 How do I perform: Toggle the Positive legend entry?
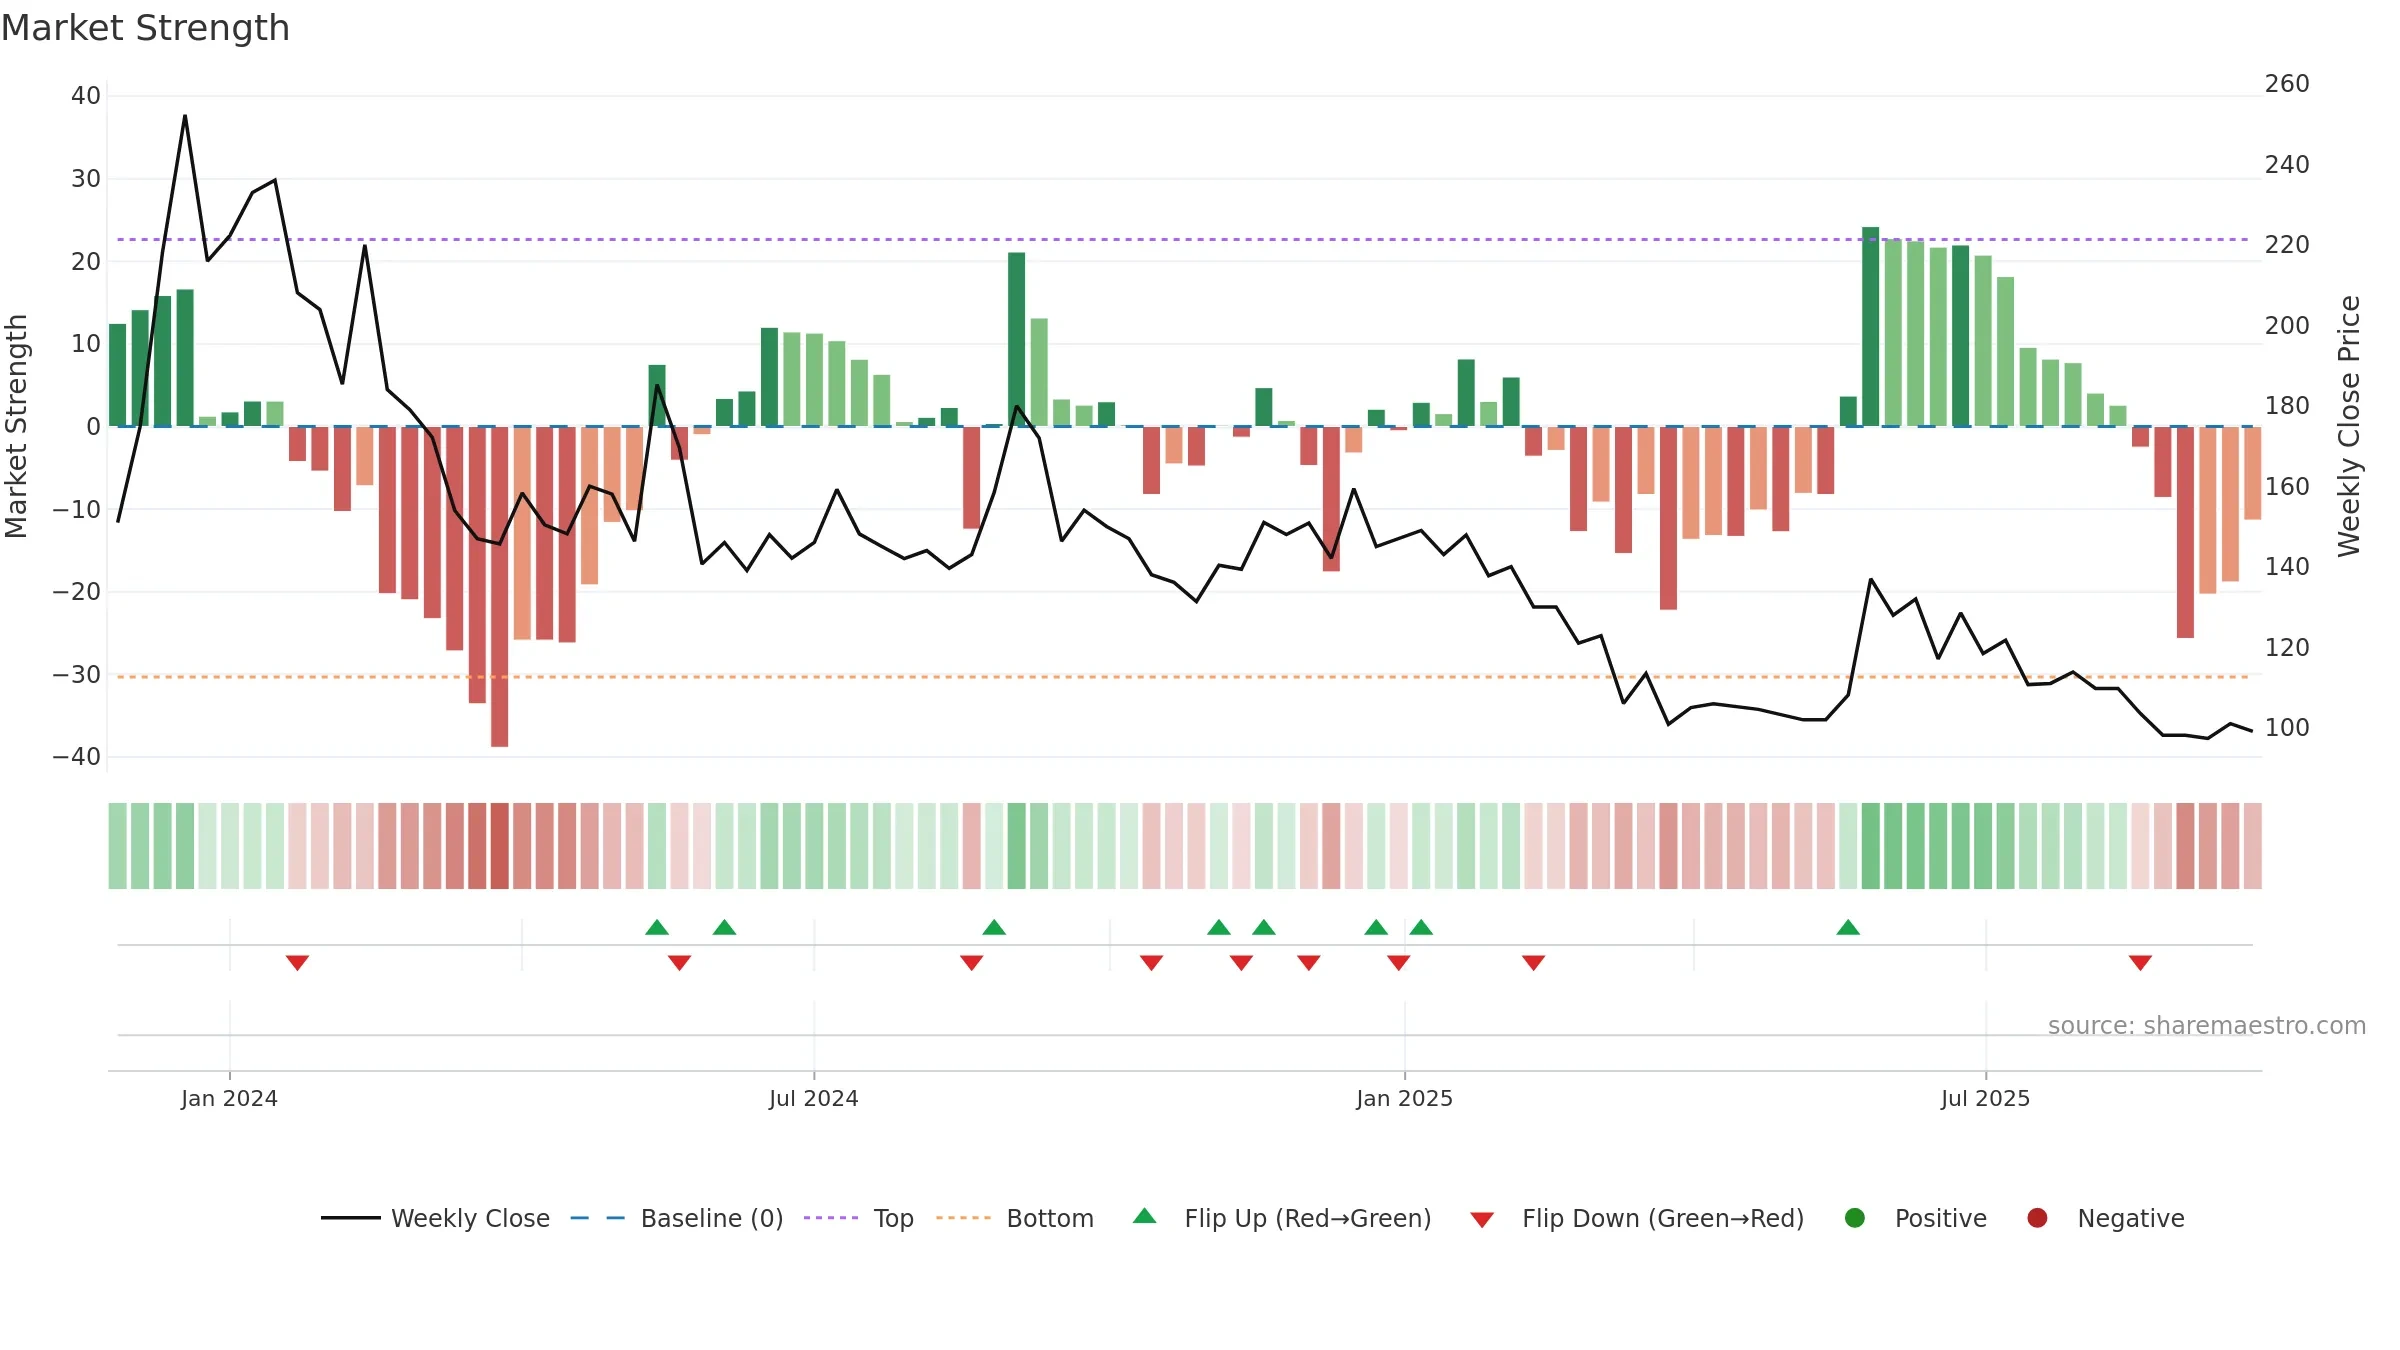tap(1915, 1218)
